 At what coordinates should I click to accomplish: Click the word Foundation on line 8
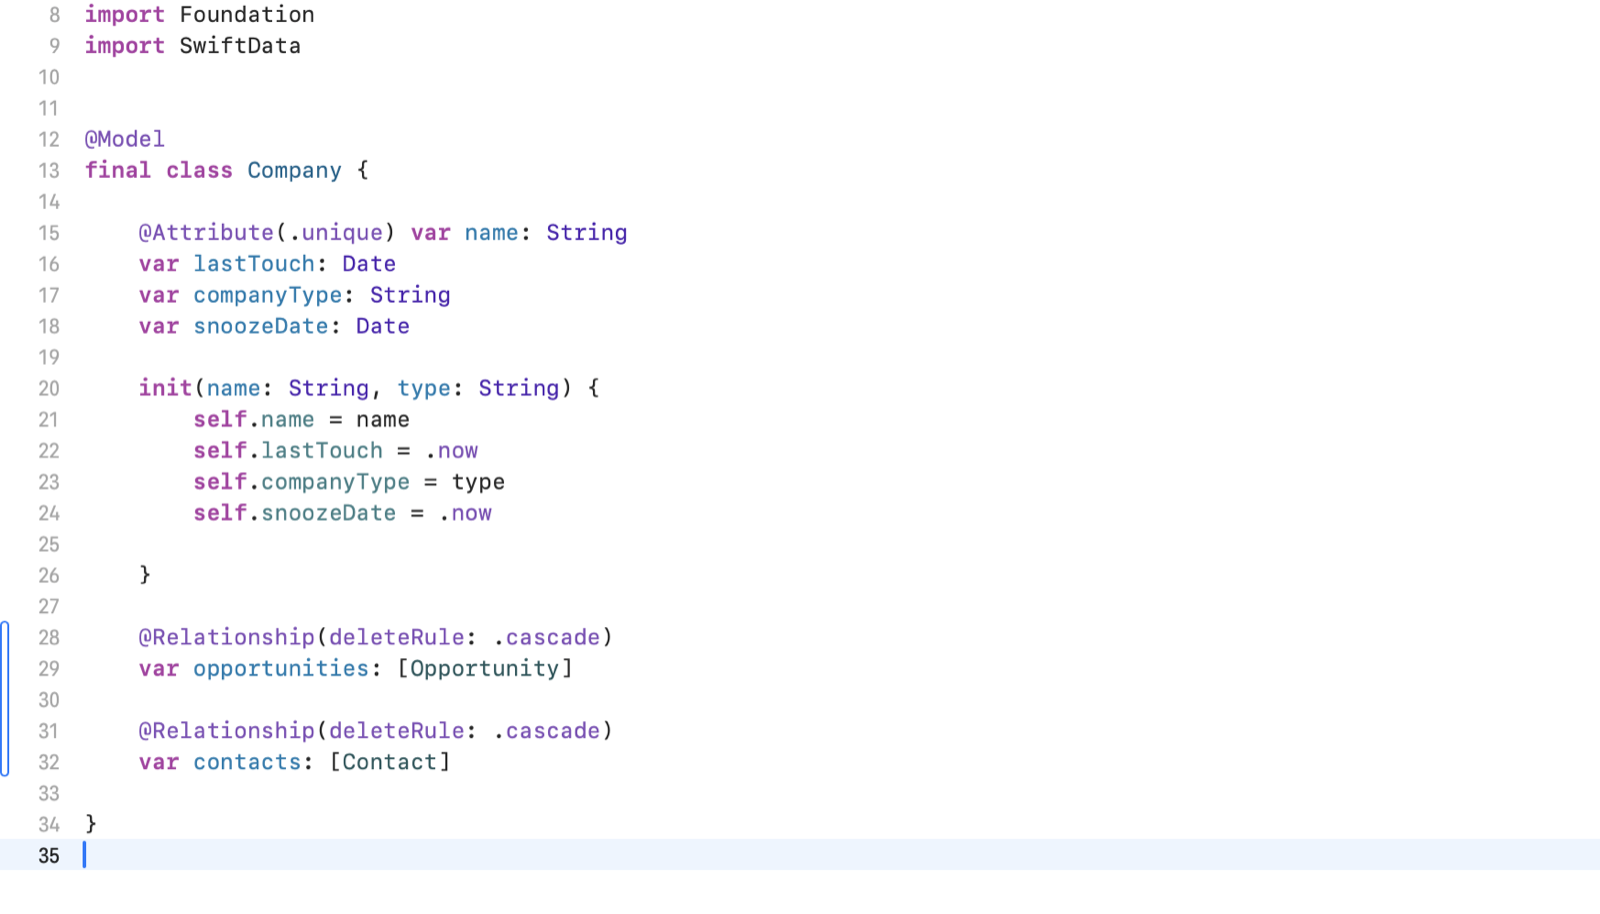coord(247,15)
